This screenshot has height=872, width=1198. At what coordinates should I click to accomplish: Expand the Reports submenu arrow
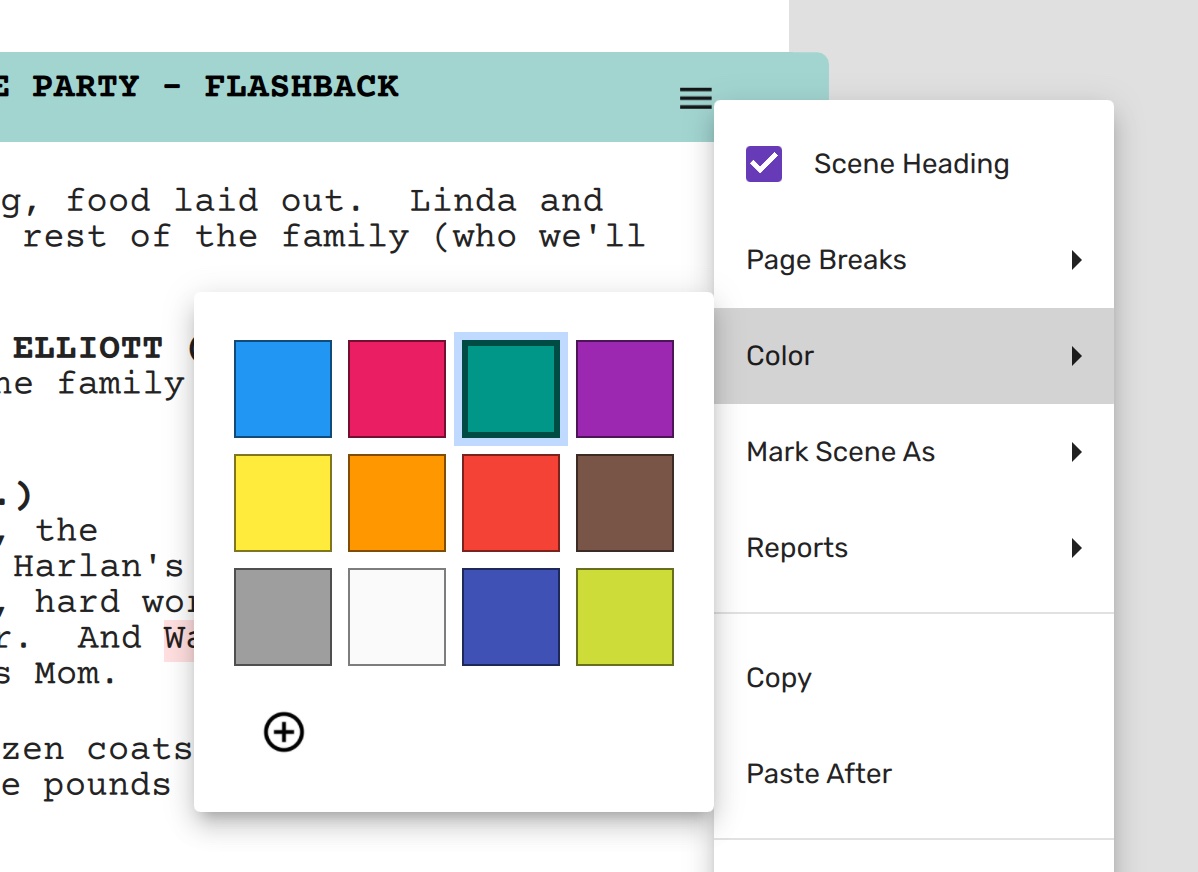1076,548
